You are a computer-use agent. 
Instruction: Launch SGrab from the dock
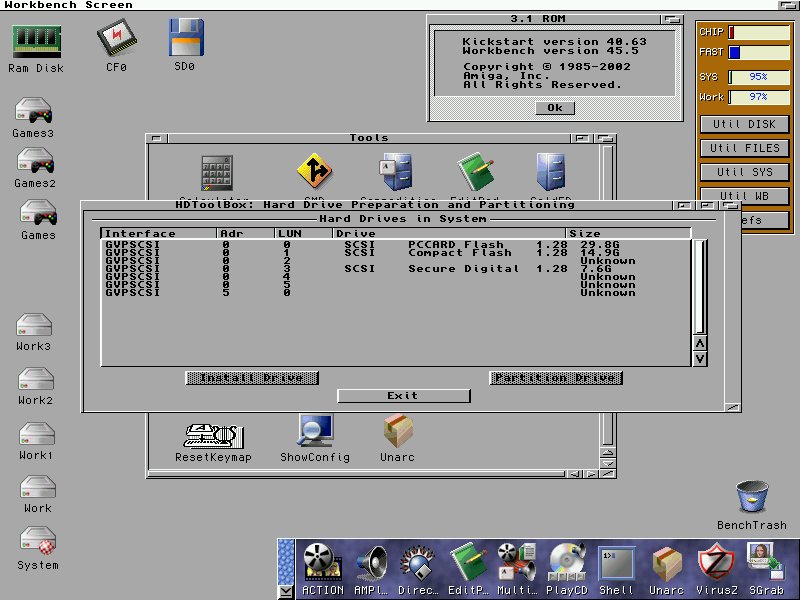pyautogui.click(x=765, y=563)
